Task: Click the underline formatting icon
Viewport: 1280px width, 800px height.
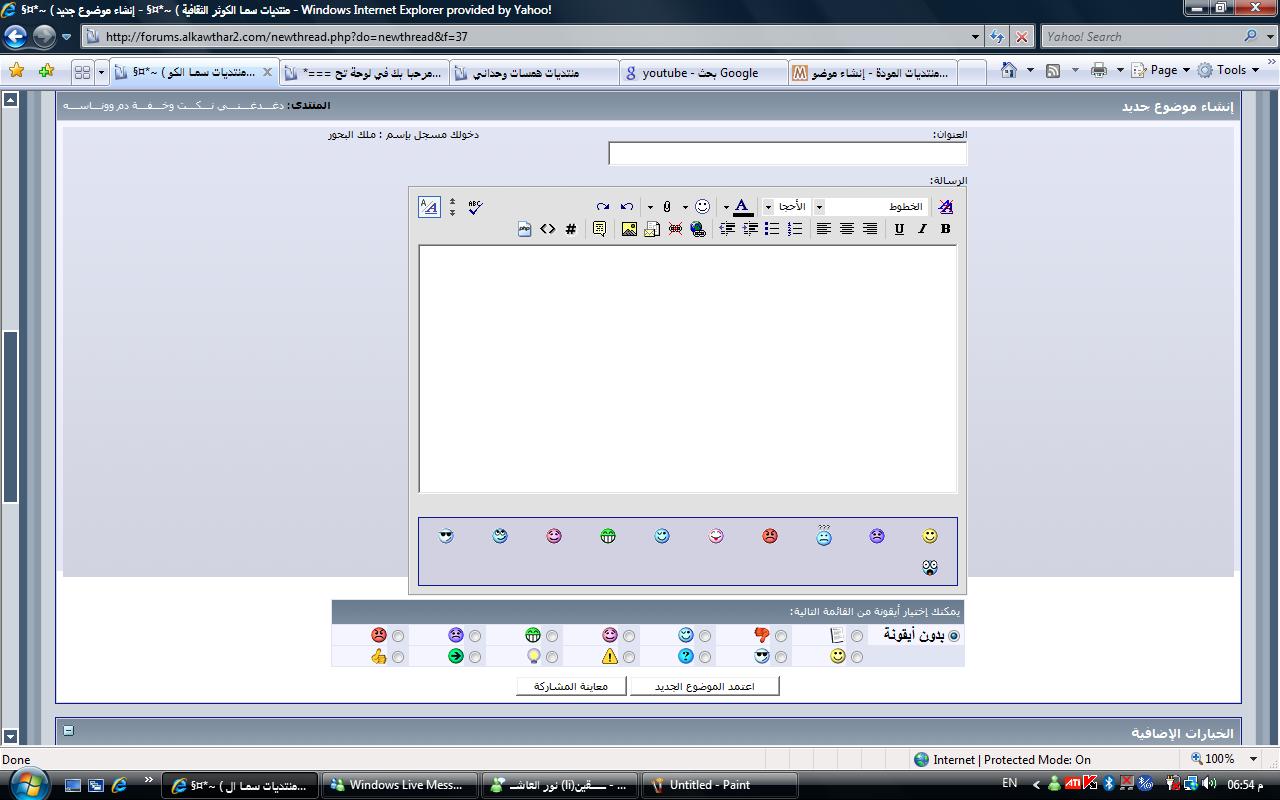Action: point(899,229)
